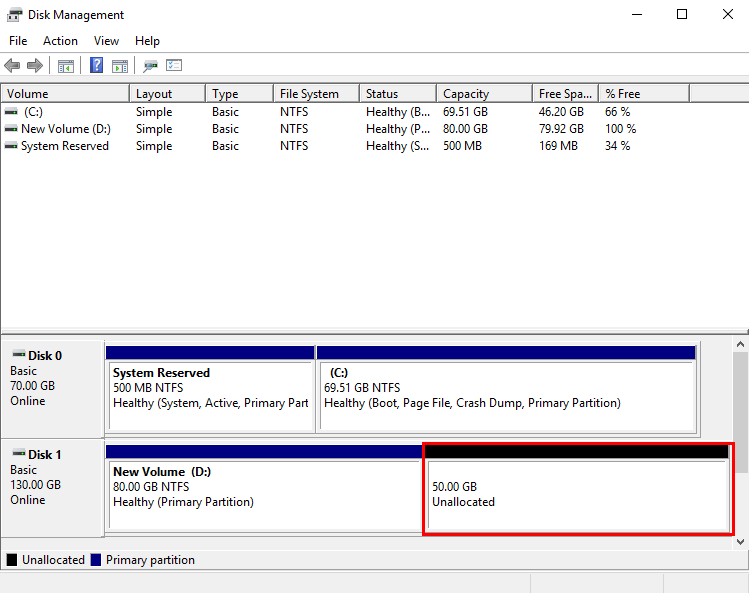Image resolution: width=749 pixels, height=593 pixels.
Task: Click the Healthy (P... status cell
Action: point(398,129)
